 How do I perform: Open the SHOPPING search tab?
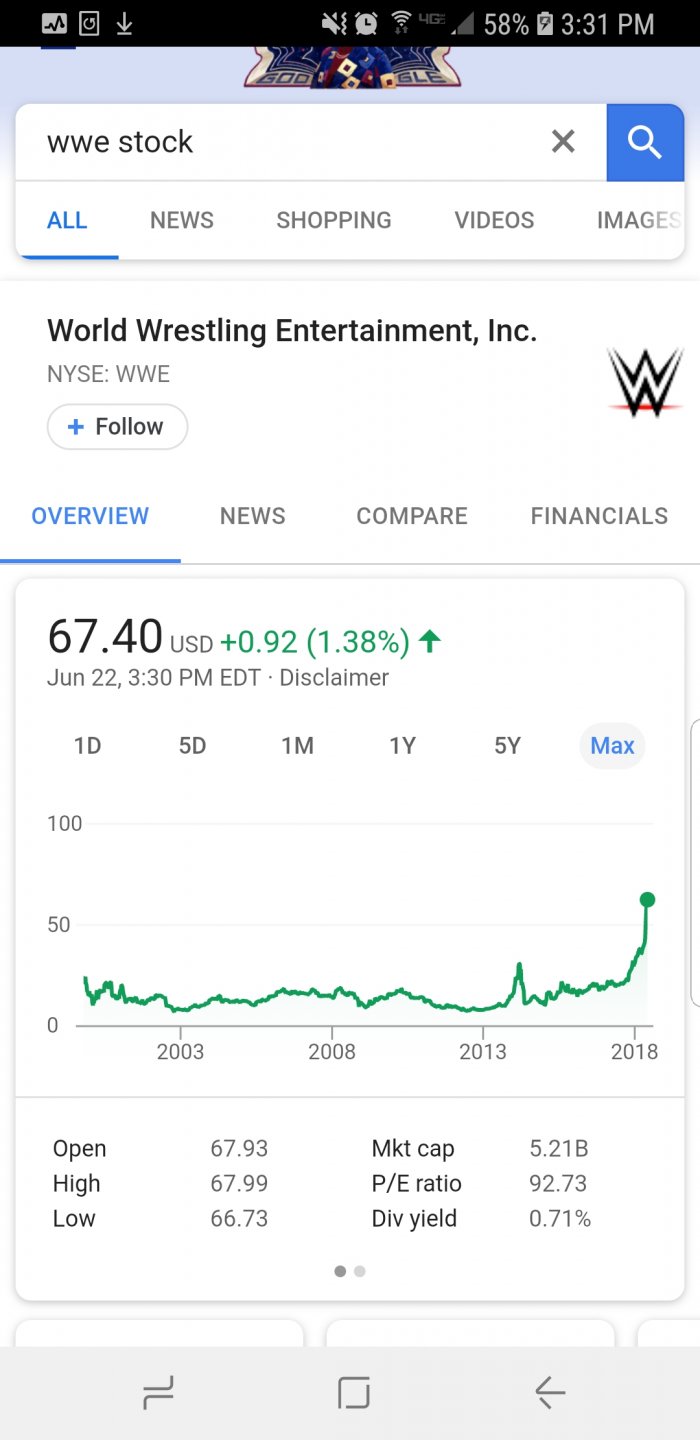click(x=334, y=220)
